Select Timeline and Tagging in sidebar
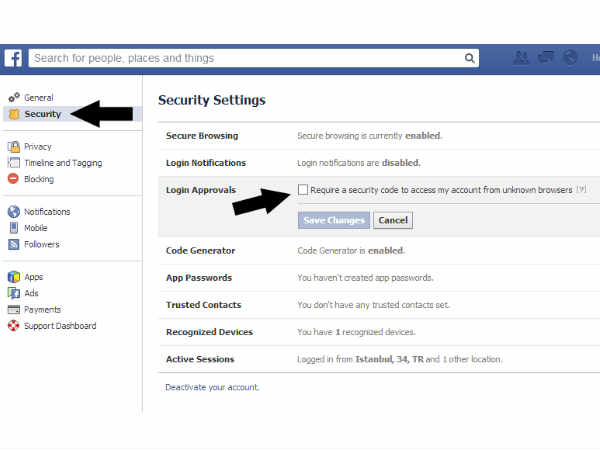 coord(62,163)
